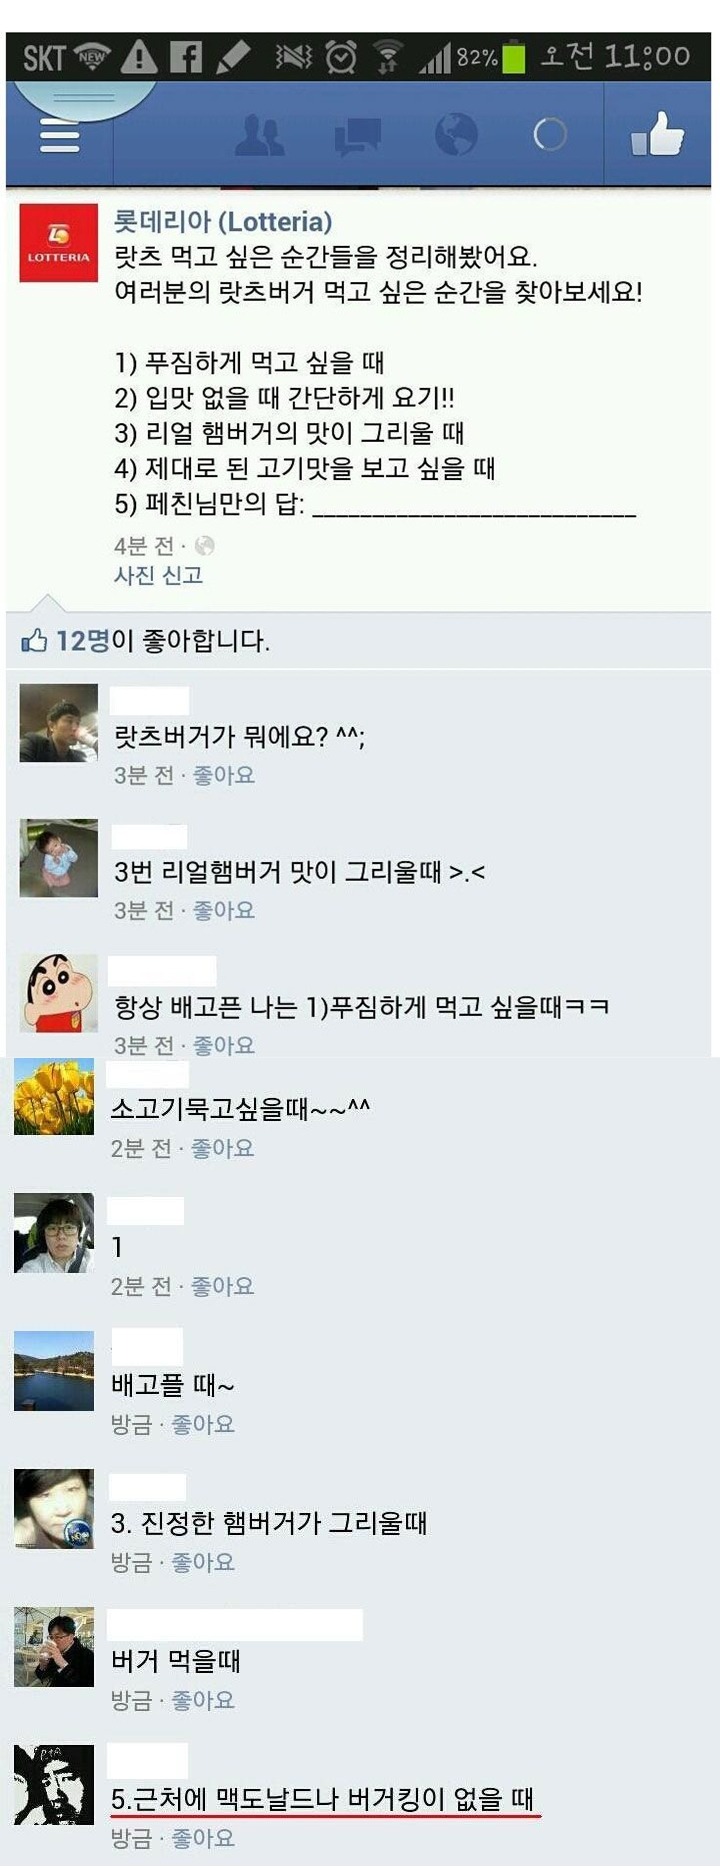The height and width of the screenshot is (1868, 720).
Task: Like the comment about 맥도날드나 버거킹
Action: pos(203,1838)
